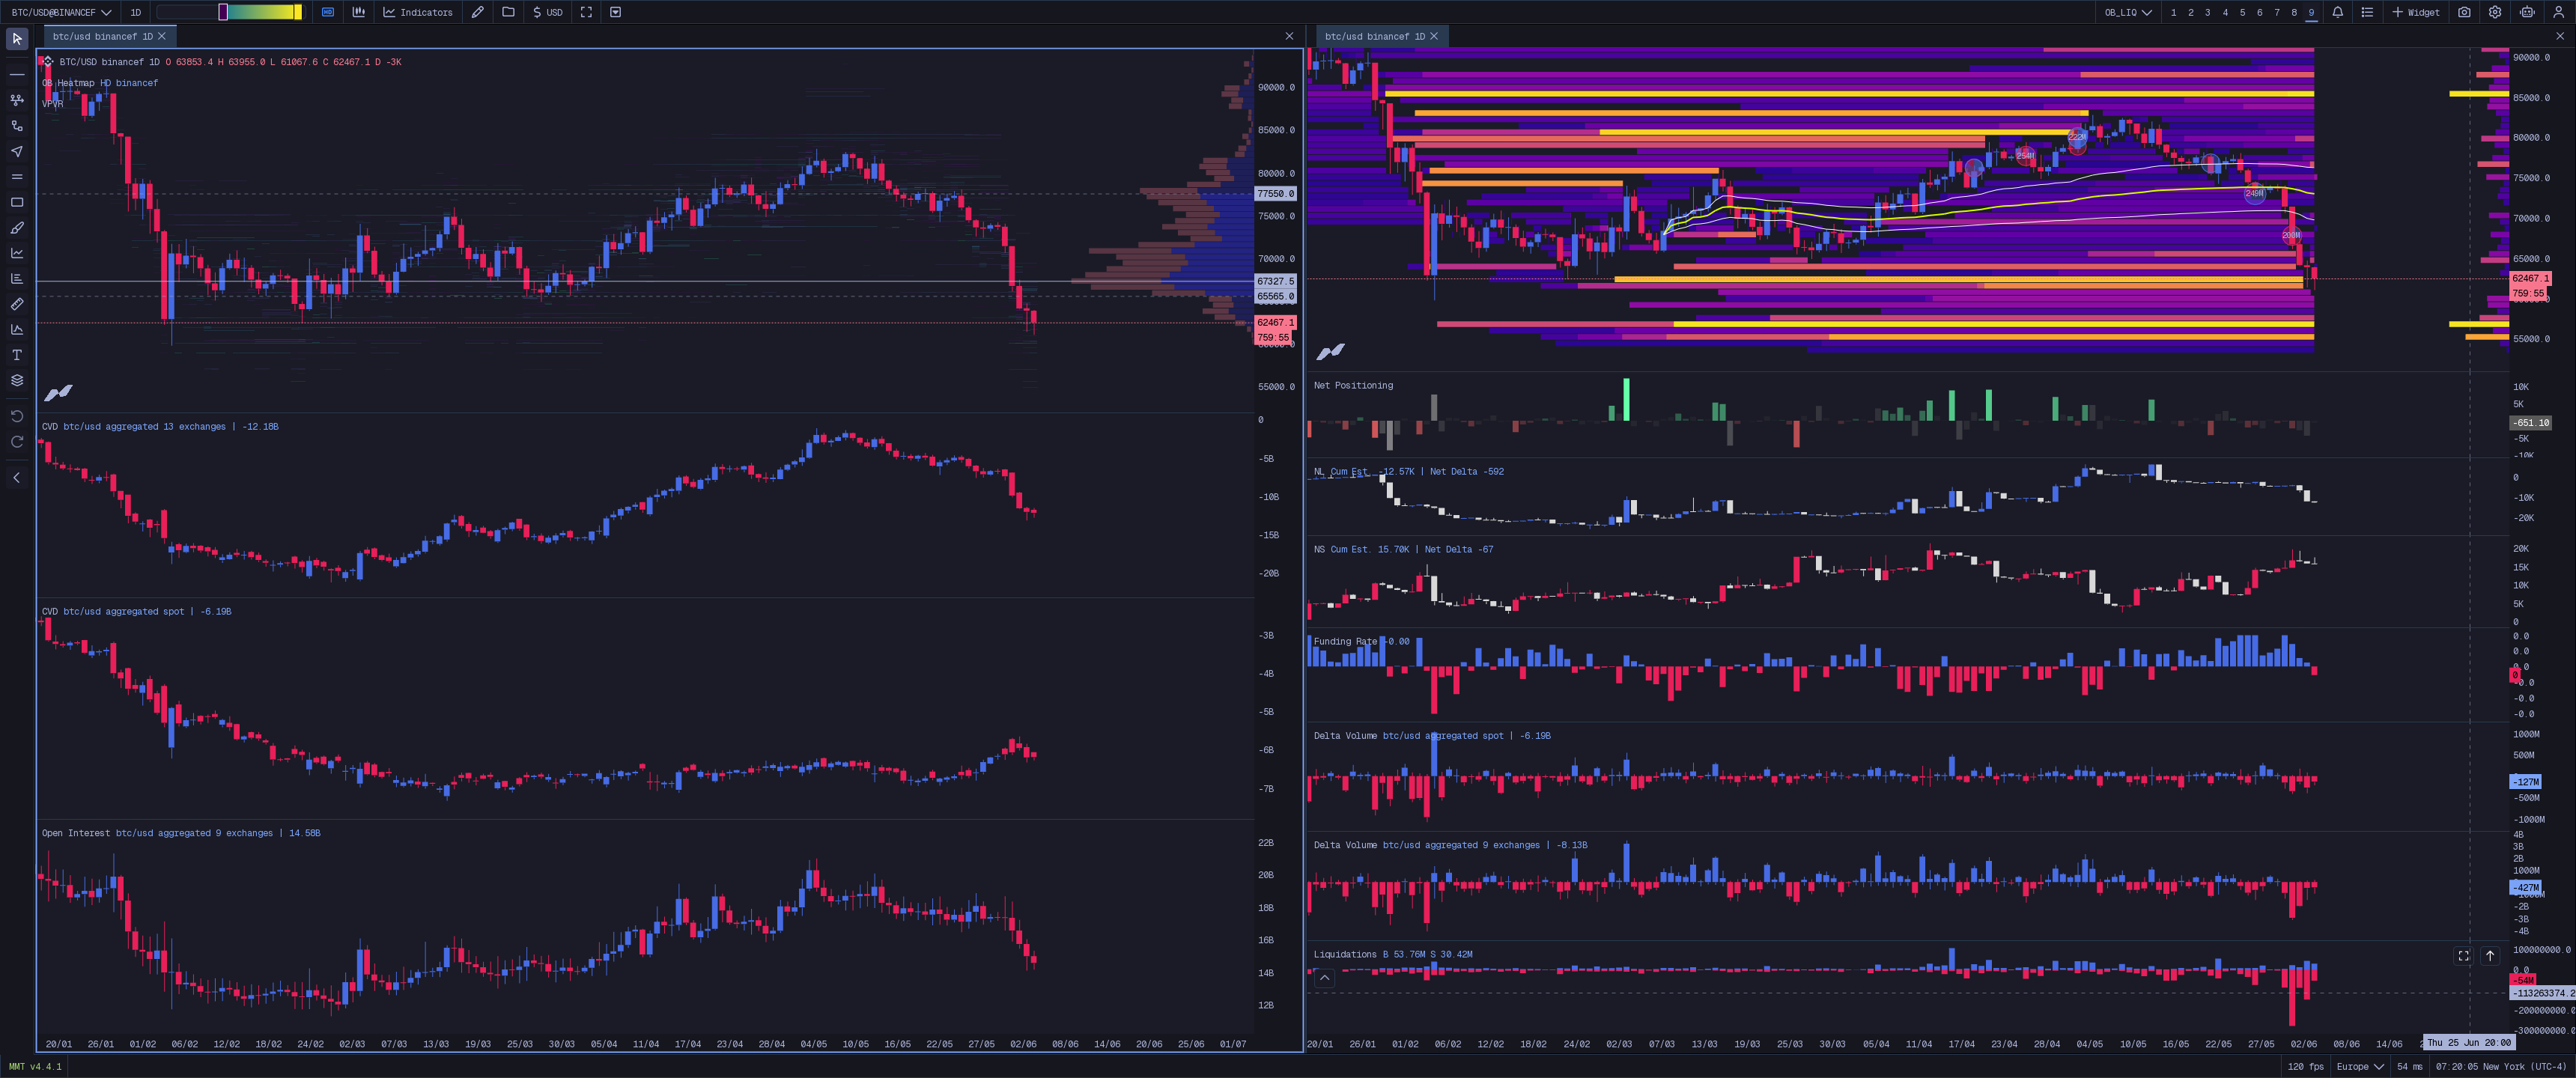Screen dimensions: 2576x1078
Task: Add a new Widget
Action: click(x=2415, y=12)
